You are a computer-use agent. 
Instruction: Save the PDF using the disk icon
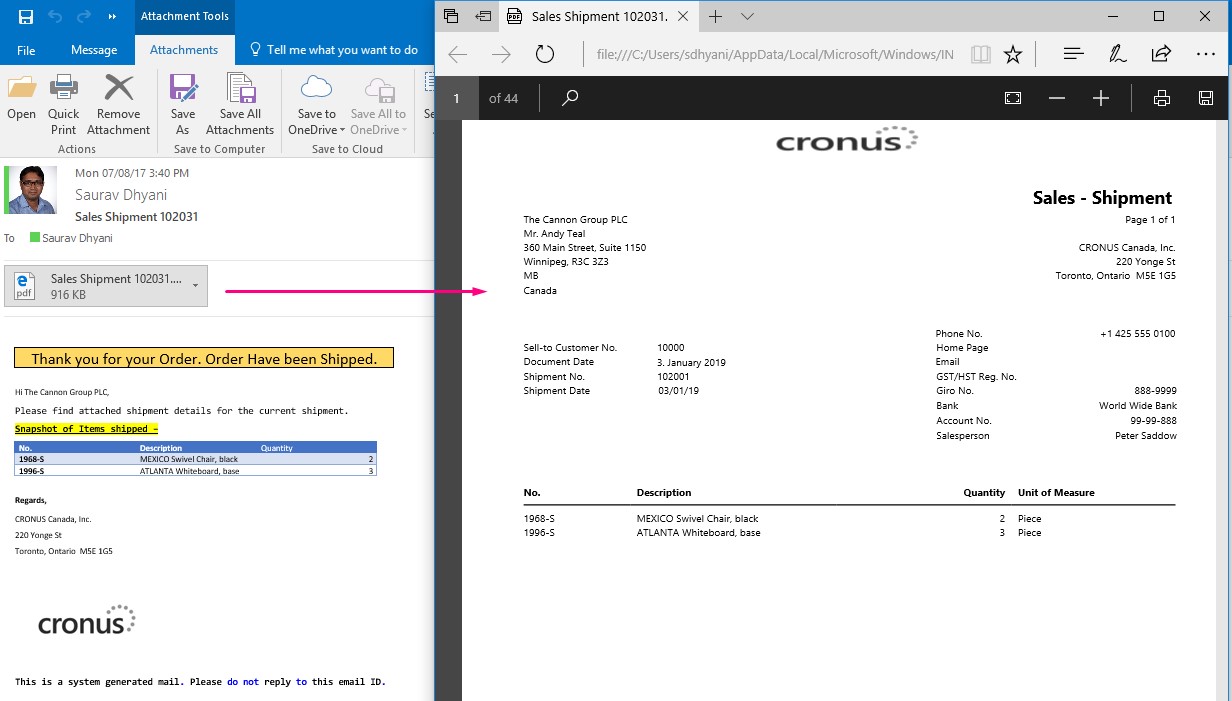[x=1206, y=98]
